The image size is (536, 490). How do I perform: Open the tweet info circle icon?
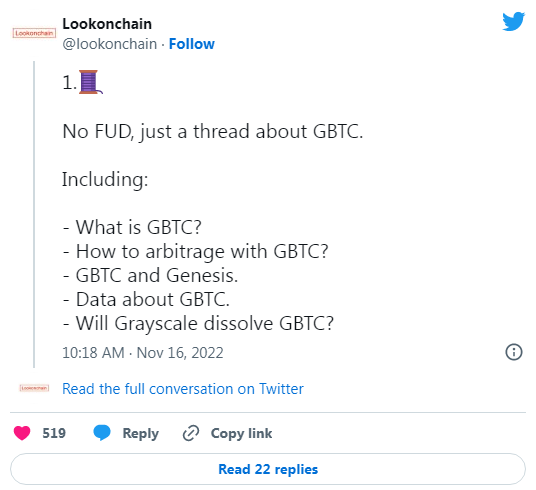[x=514, y=352]
